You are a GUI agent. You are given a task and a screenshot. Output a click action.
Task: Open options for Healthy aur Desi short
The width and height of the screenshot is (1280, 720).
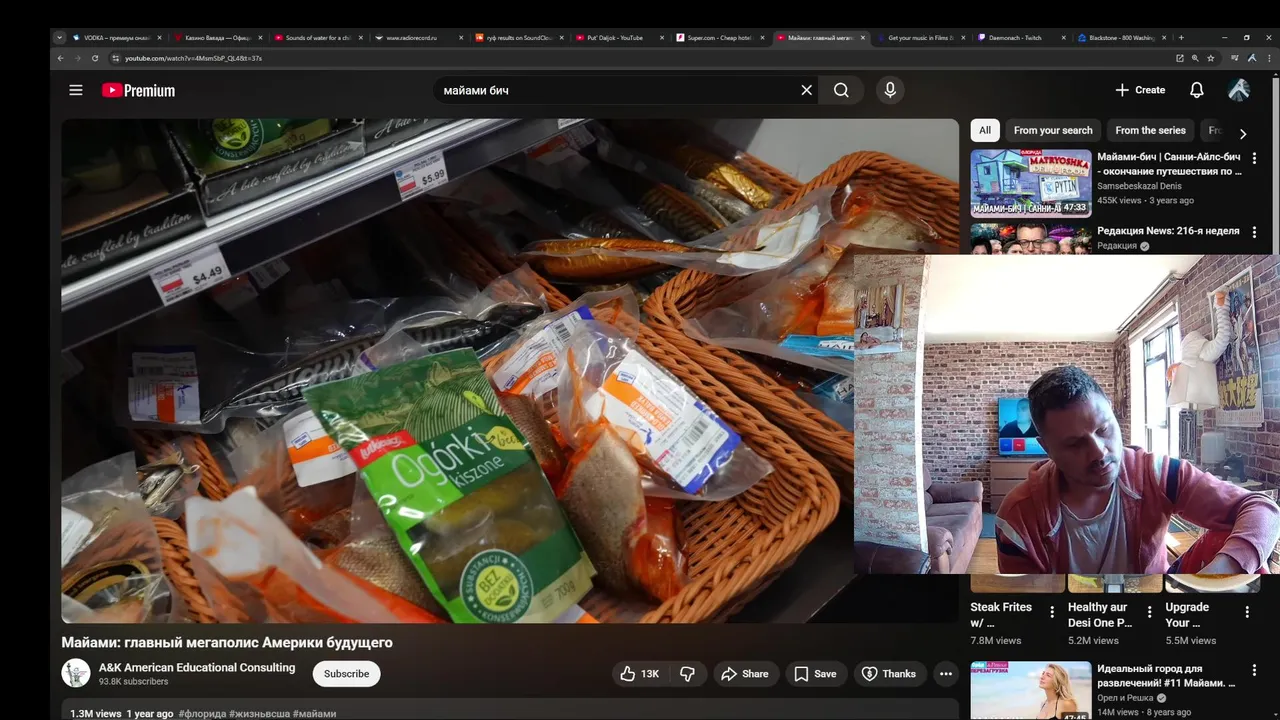click(x=1149, y=612)
